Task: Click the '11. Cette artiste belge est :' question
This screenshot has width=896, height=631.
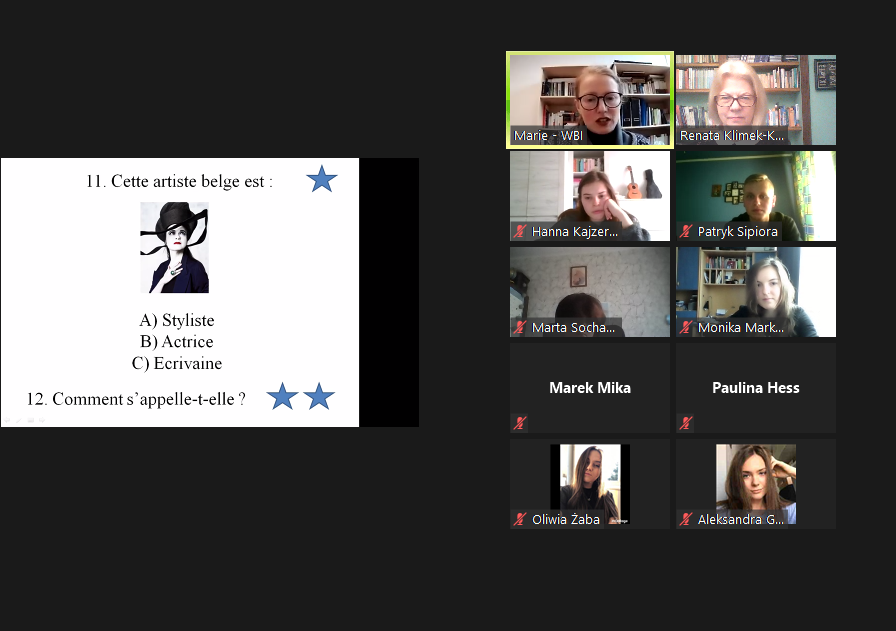Action: (179, 181)
